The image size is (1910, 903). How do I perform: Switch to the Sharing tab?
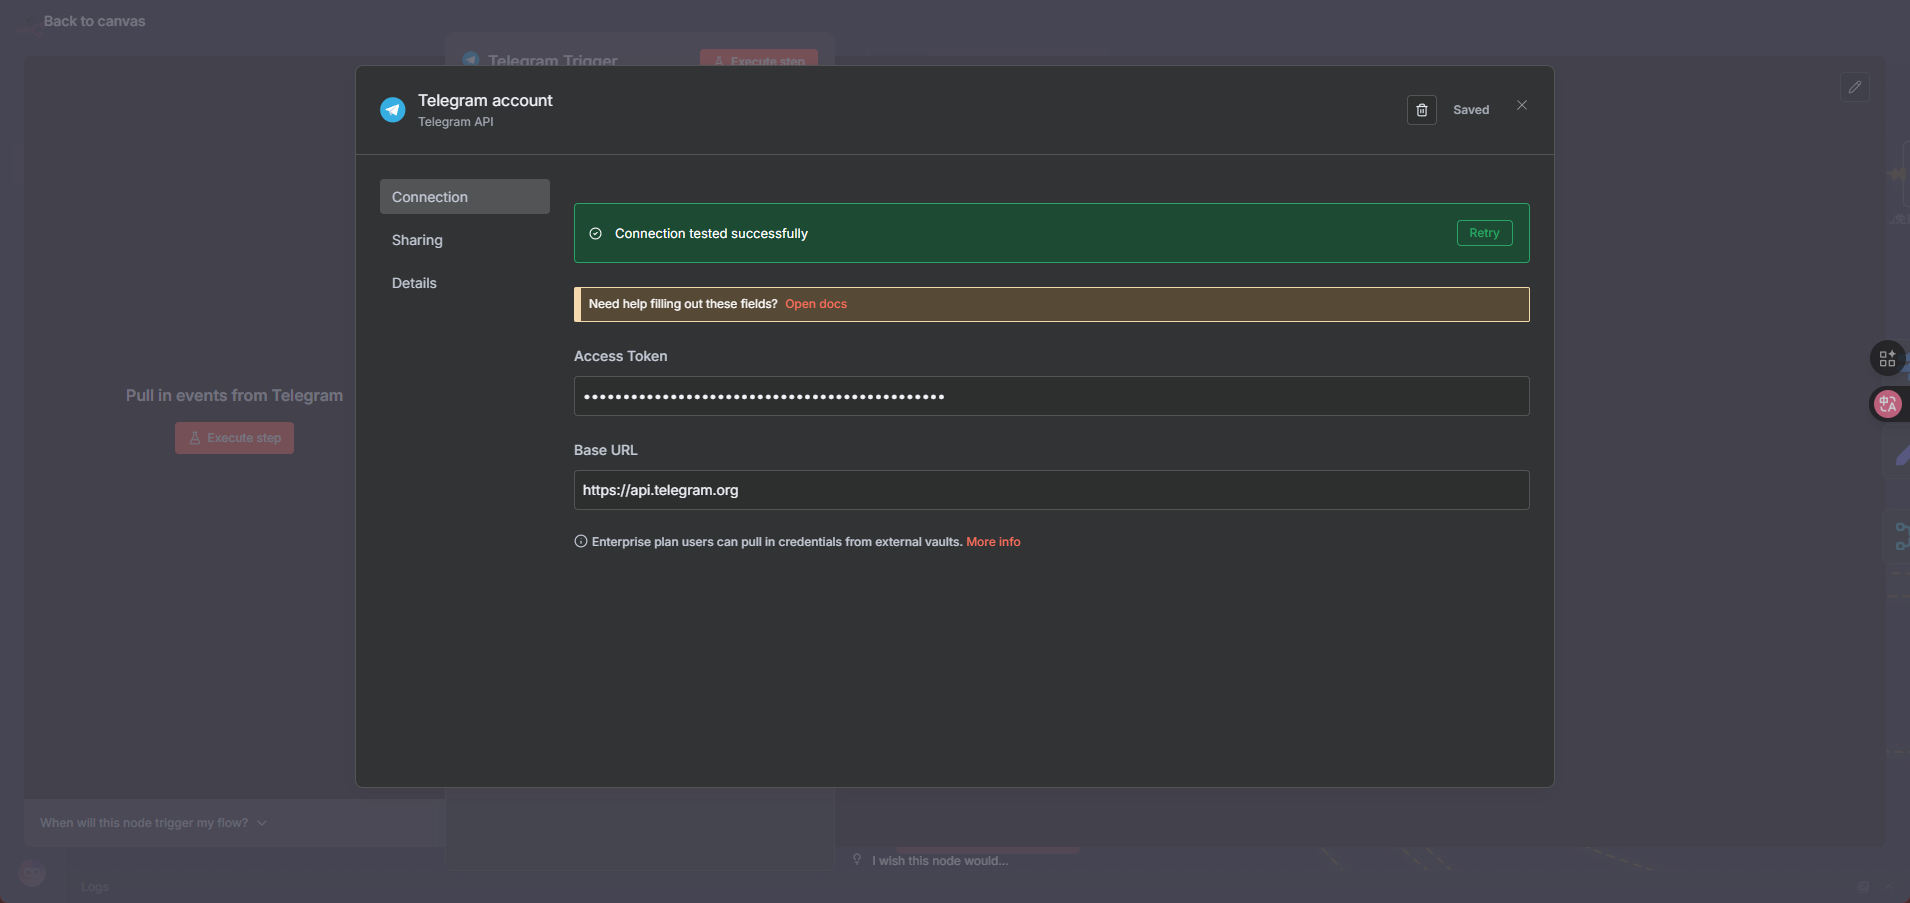click(417, 240)
